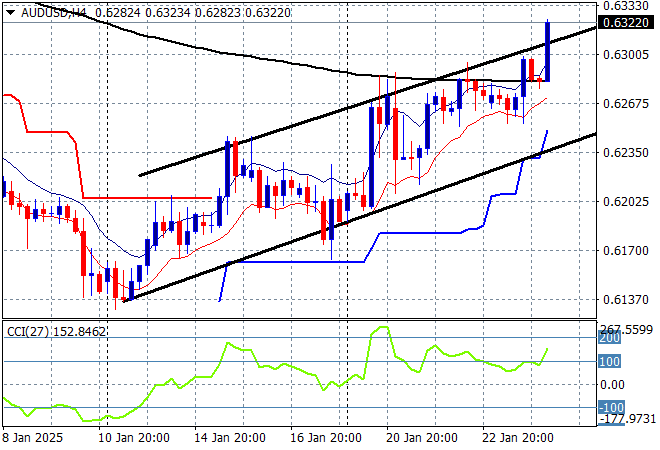660x450 pixels.
Task: Select the CCI(27) 152.8462 indicator label
Action: coord(56,332)
